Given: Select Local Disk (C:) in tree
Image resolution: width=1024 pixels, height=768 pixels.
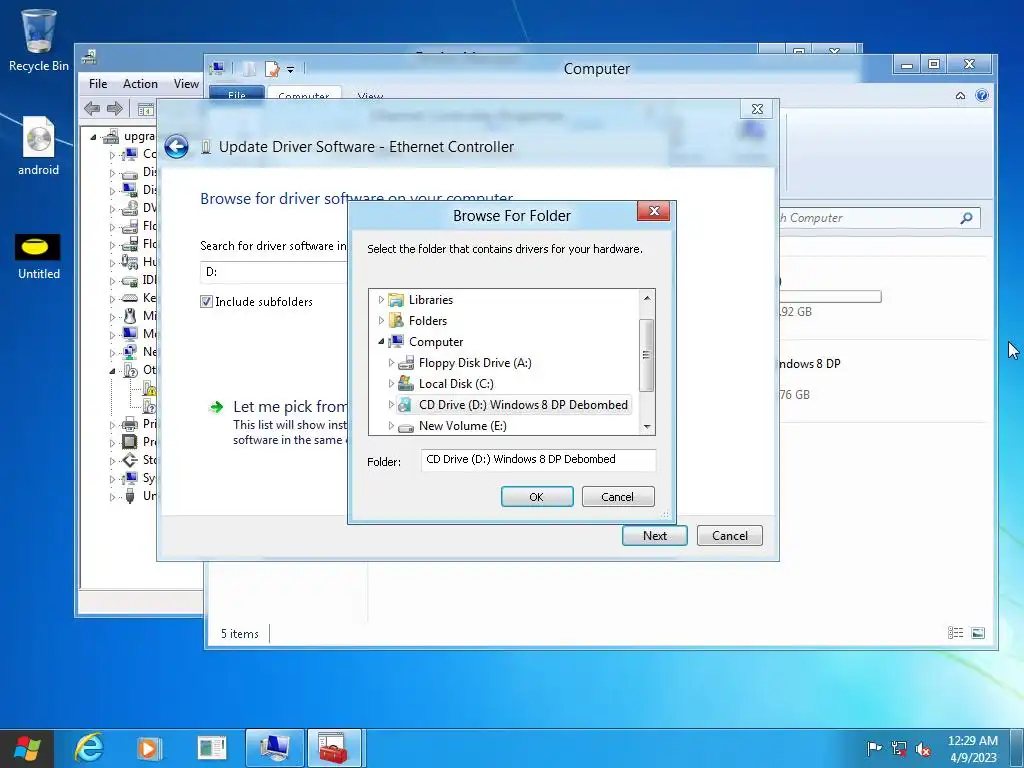Looking at the screenshot, I should coord(456,383).
